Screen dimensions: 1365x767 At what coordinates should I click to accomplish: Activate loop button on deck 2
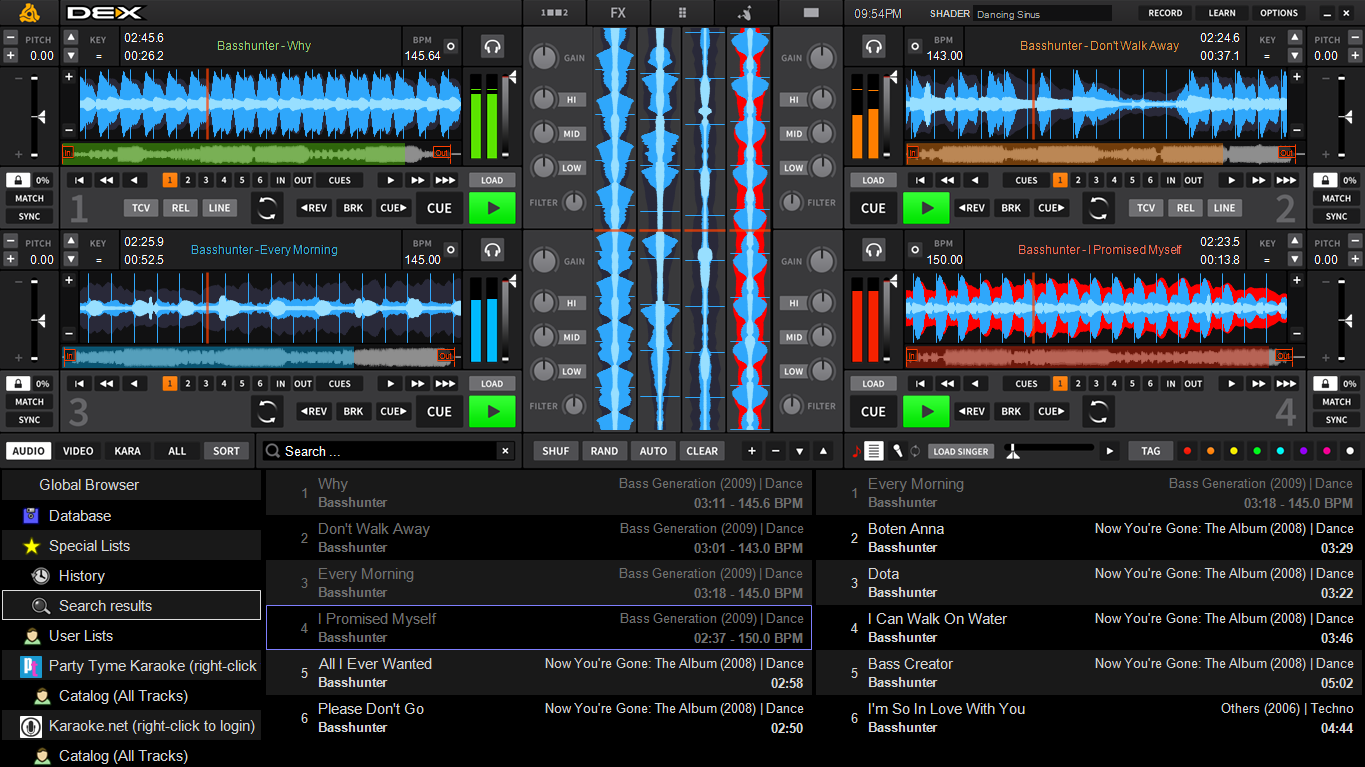coord(1098,208)
